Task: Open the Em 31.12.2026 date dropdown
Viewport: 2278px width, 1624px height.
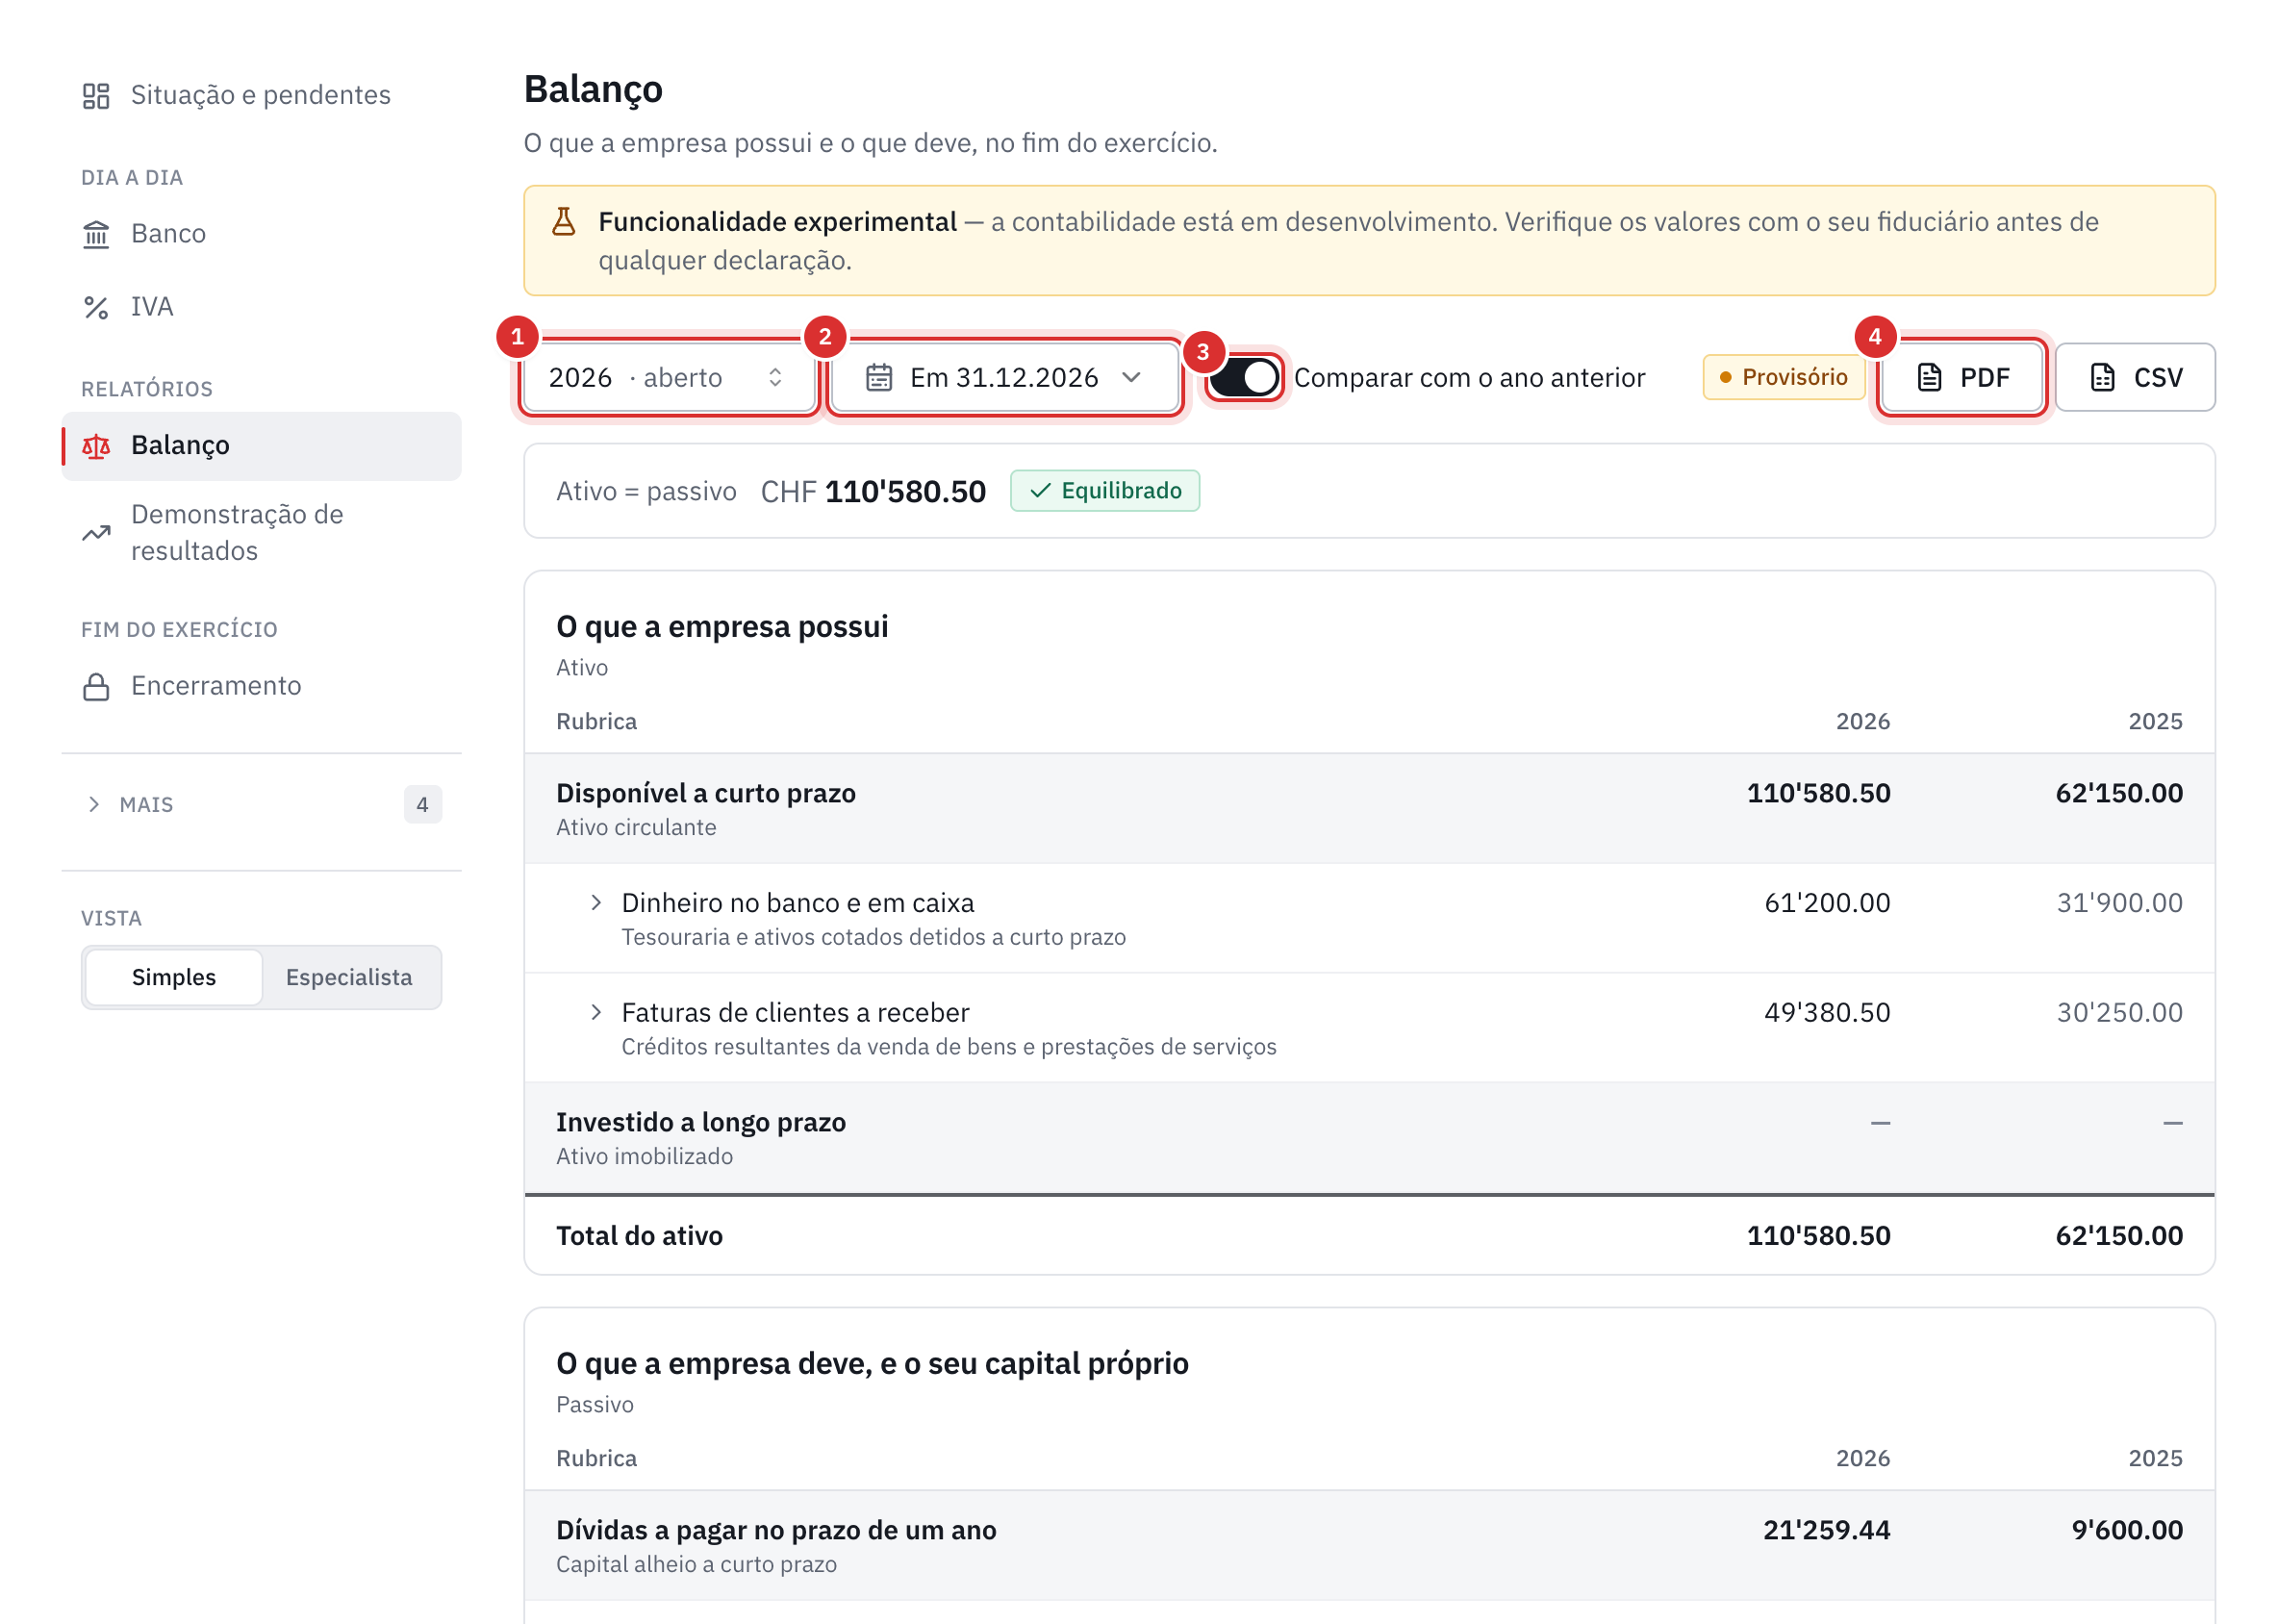Action: [1005, 378]
